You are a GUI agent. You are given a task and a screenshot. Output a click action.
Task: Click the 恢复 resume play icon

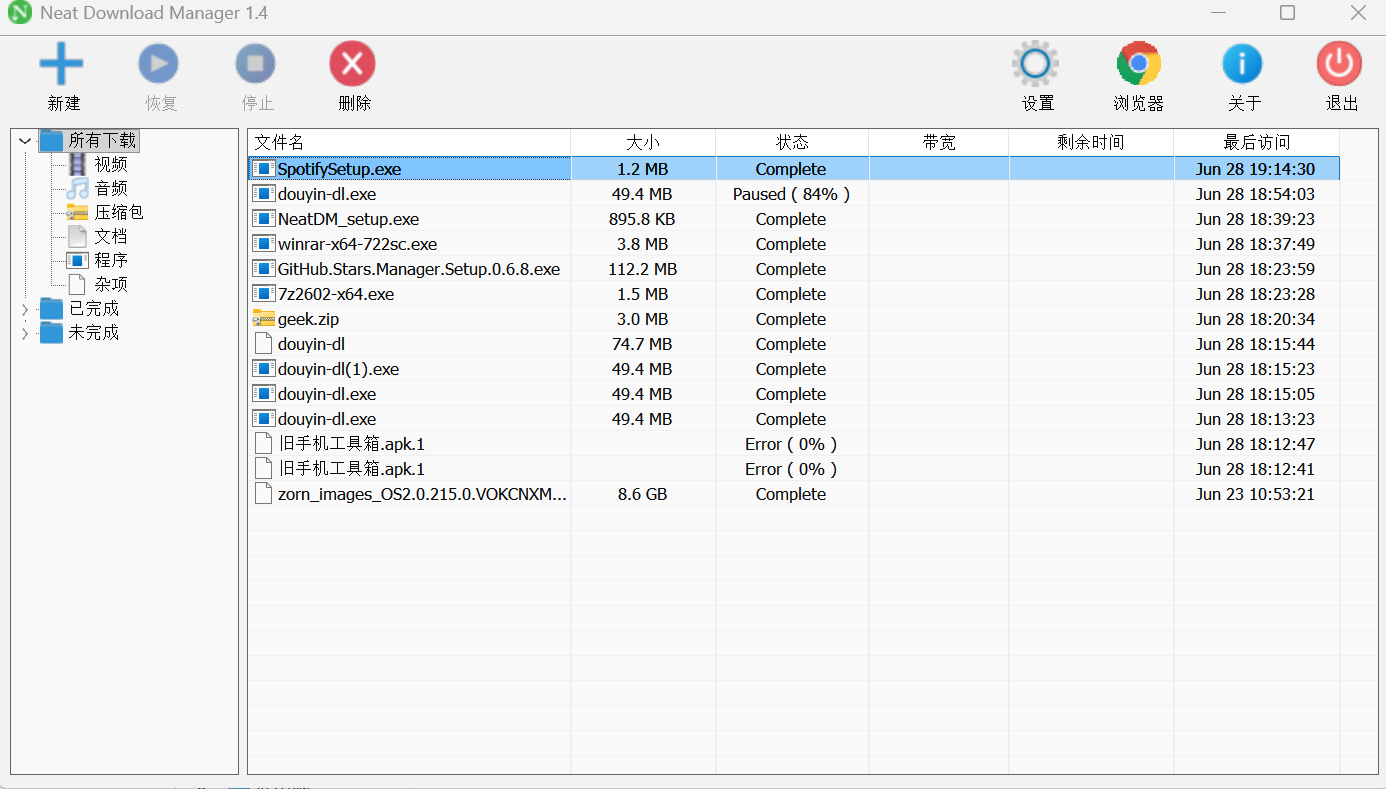click(x=158, y=64)
